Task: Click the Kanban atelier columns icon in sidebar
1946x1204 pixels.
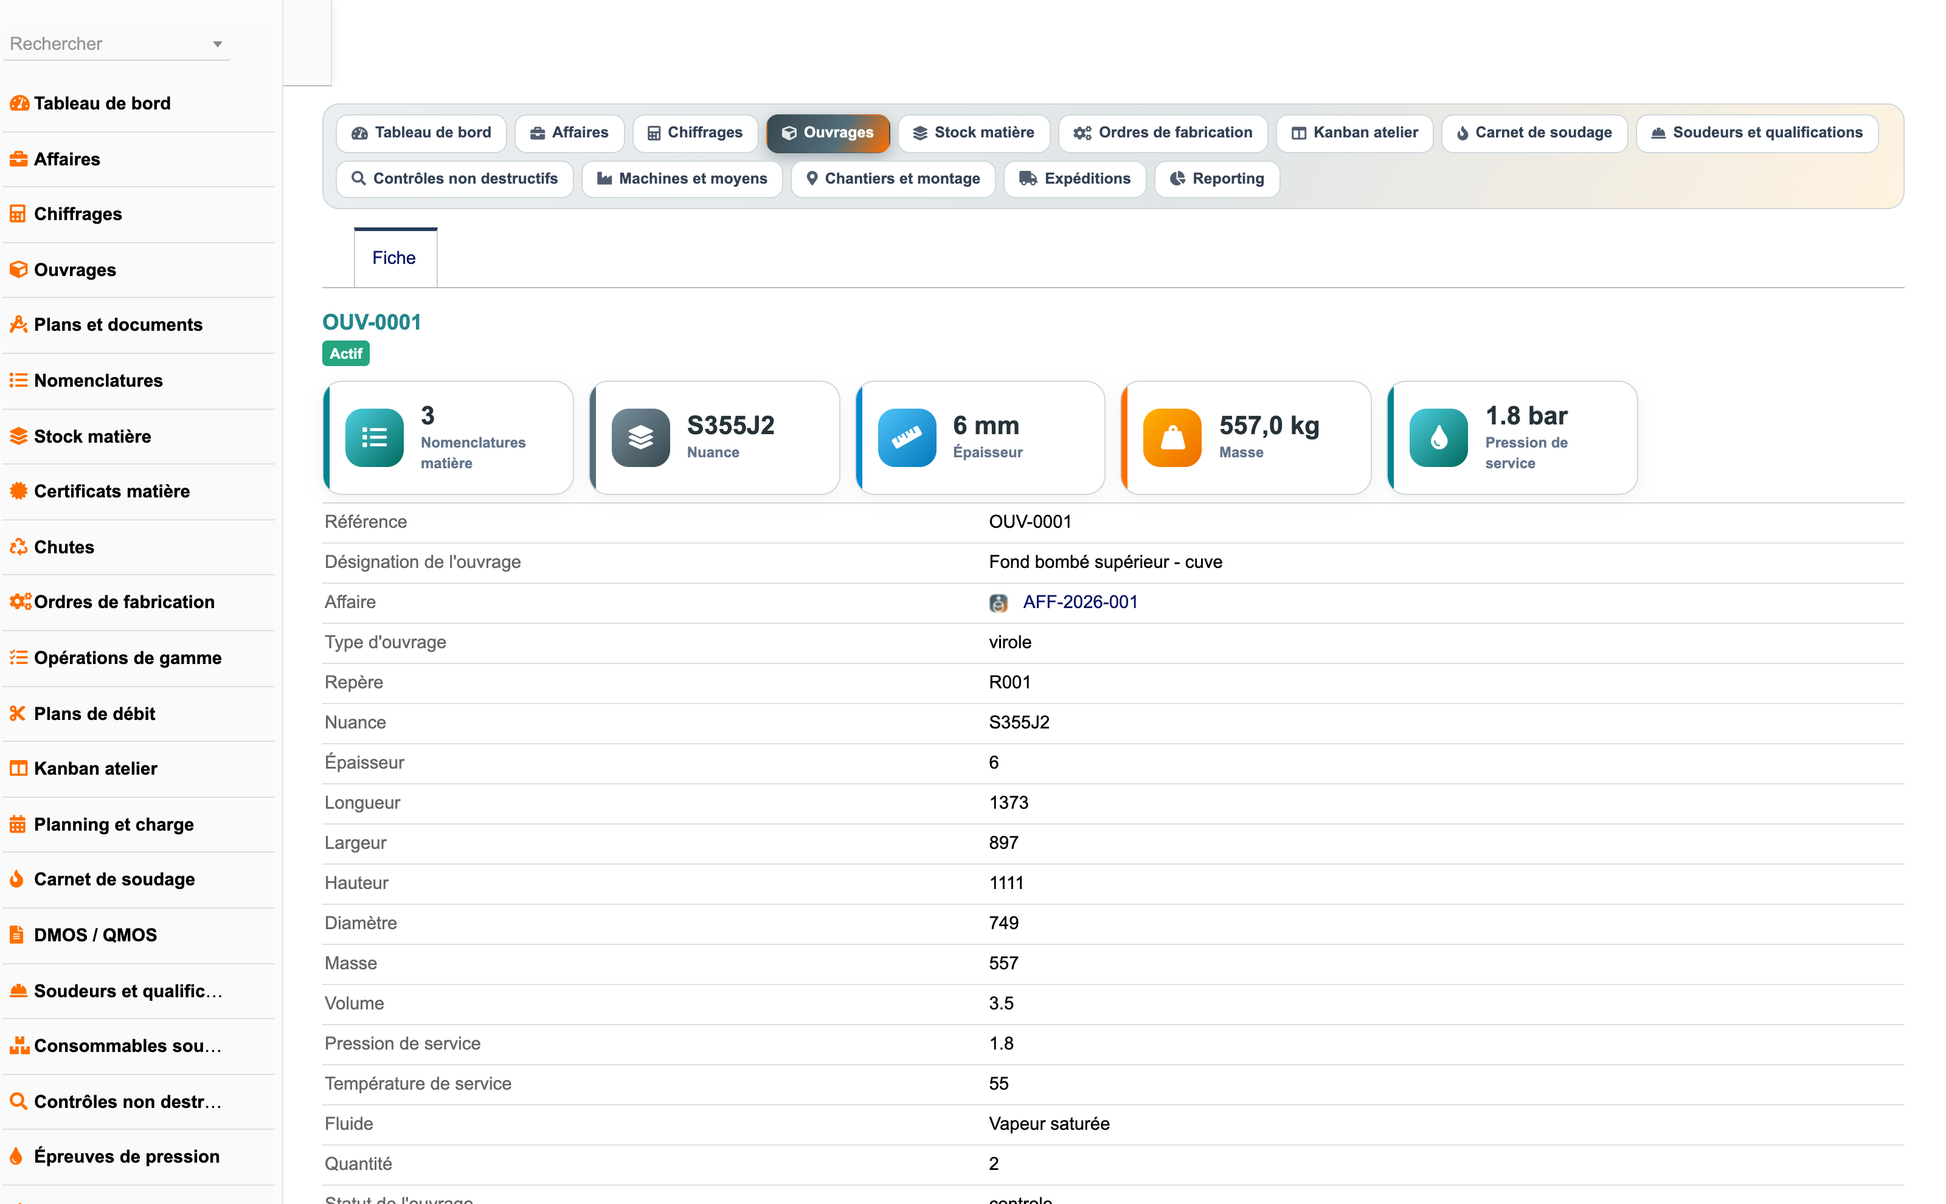Action: pyautogui.click(x=19, y=769)
